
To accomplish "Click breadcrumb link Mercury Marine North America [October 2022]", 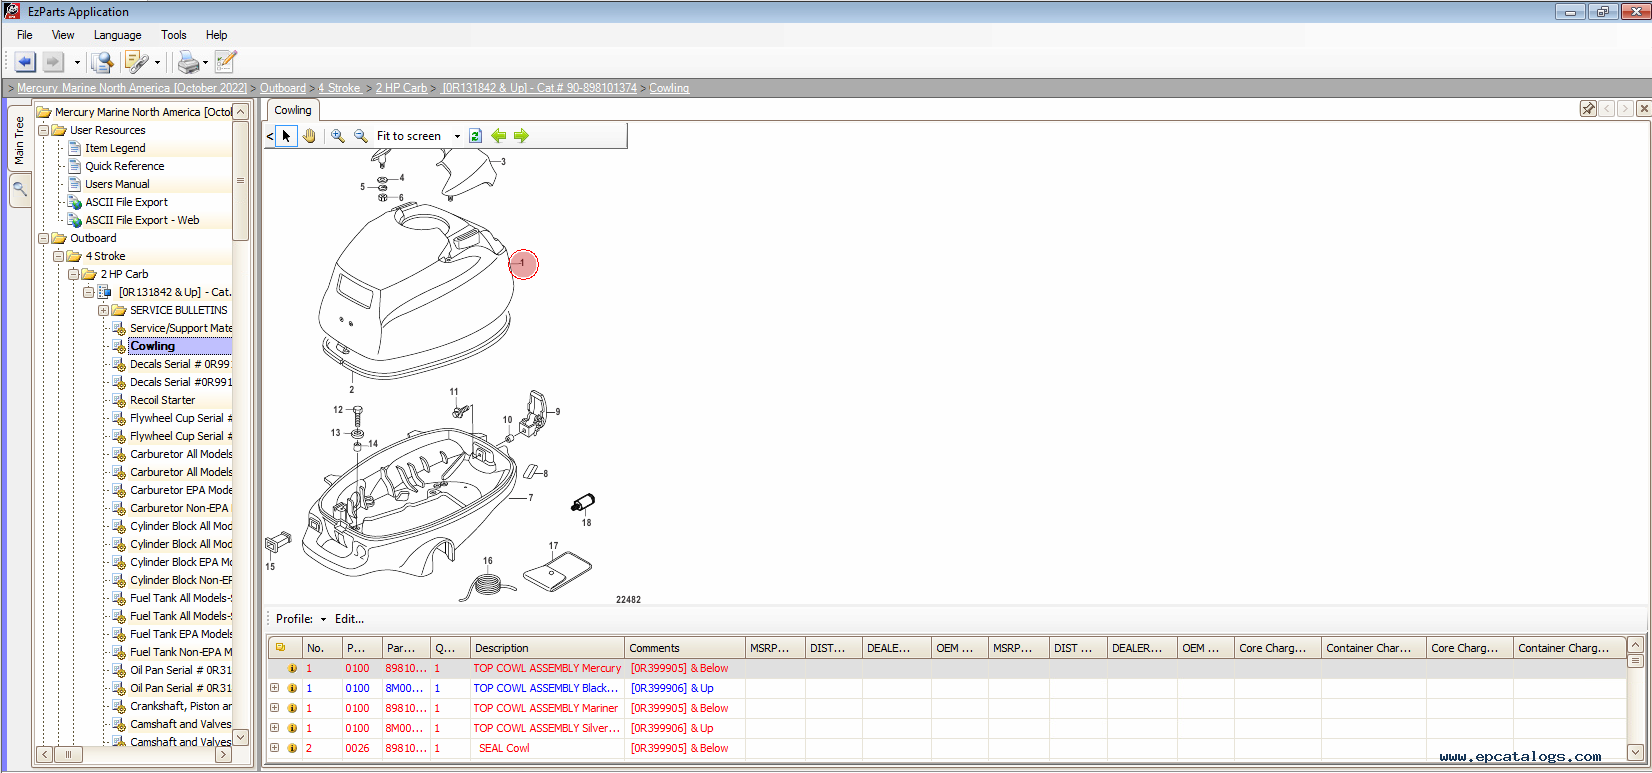I will click(x=132, y=88).
